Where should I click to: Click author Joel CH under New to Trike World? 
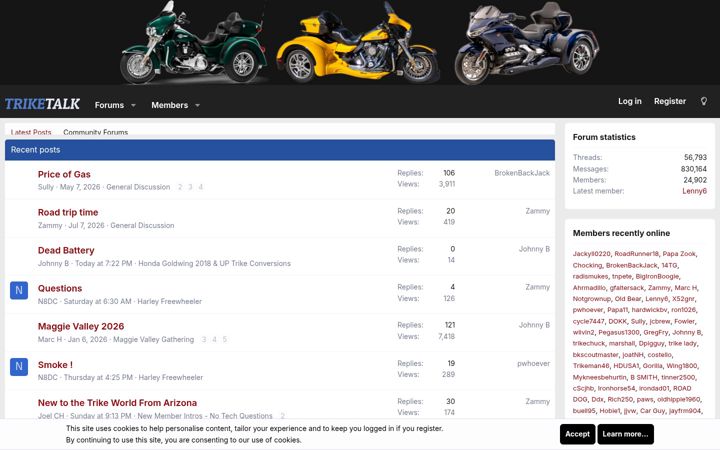coord(51,416)
